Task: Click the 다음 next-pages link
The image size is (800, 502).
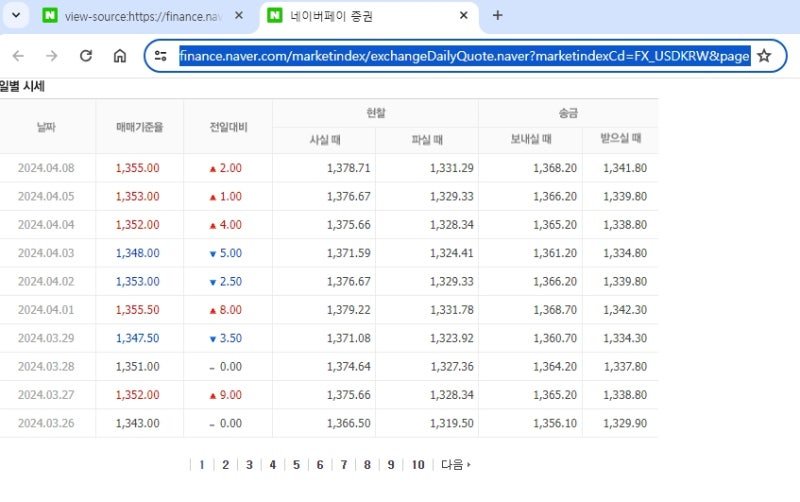Action: click(456, 465)
